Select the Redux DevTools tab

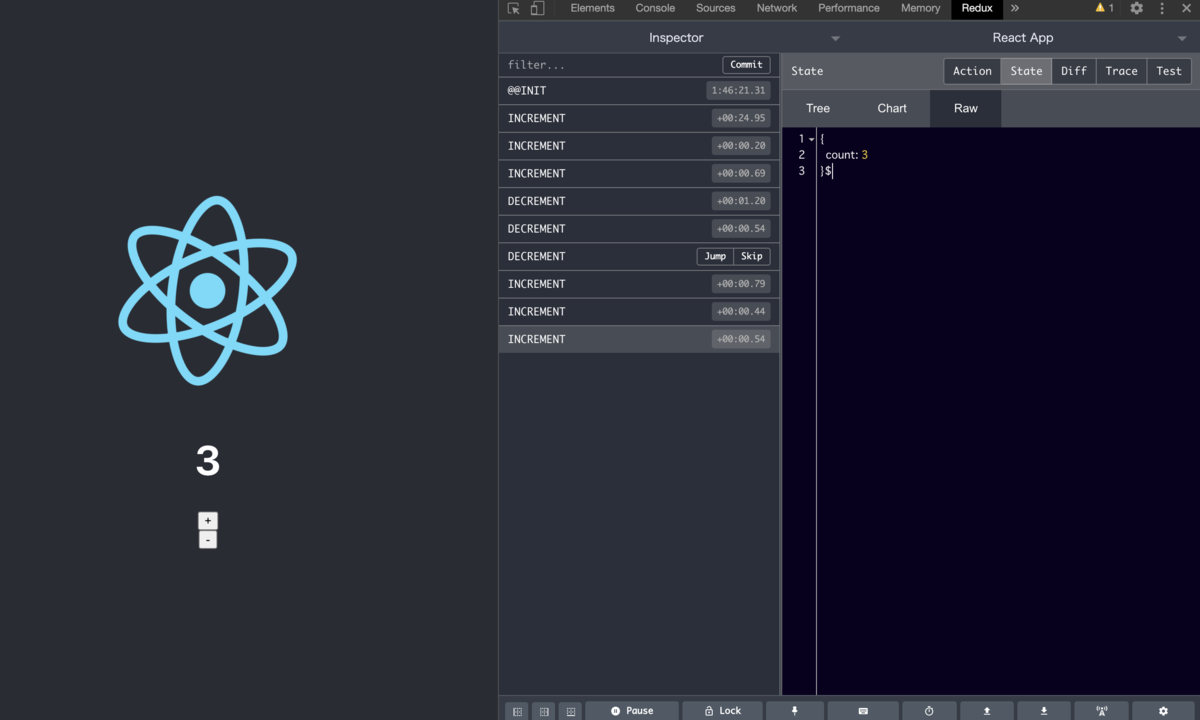point(977,8)
